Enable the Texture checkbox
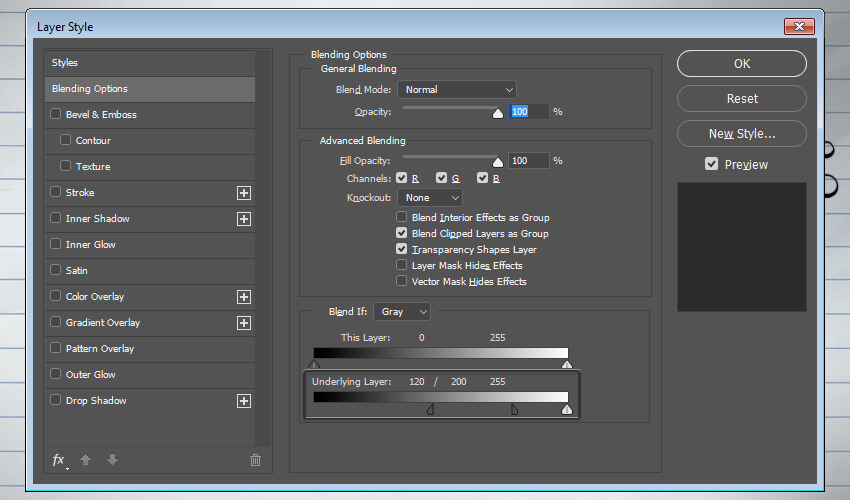850x500 pixels. point(66,166)
